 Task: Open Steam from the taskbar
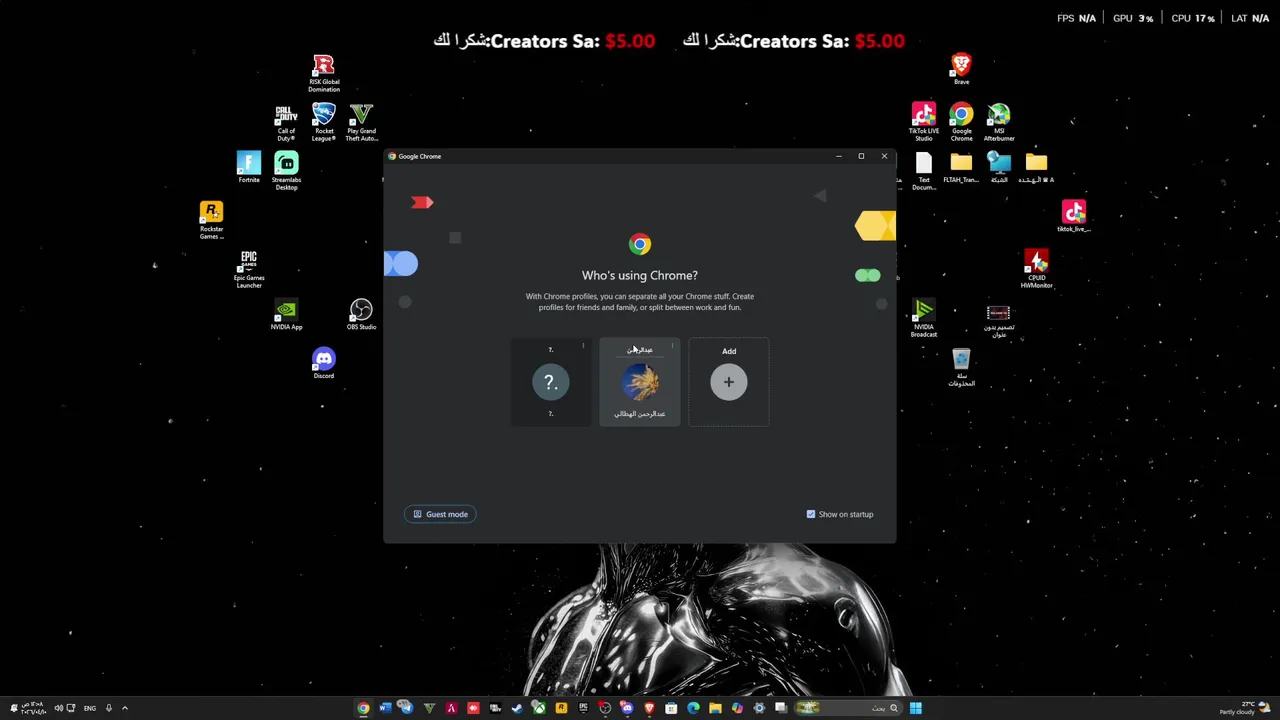517,708
